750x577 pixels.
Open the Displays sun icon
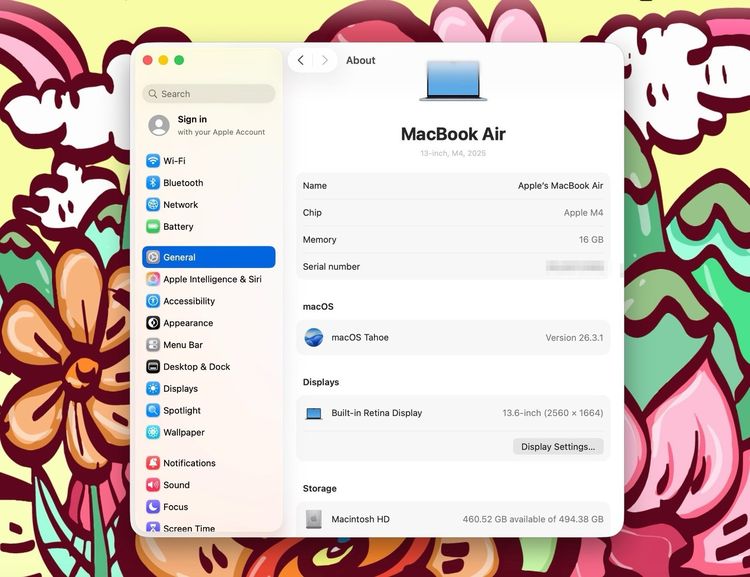[x=153, y=388]
